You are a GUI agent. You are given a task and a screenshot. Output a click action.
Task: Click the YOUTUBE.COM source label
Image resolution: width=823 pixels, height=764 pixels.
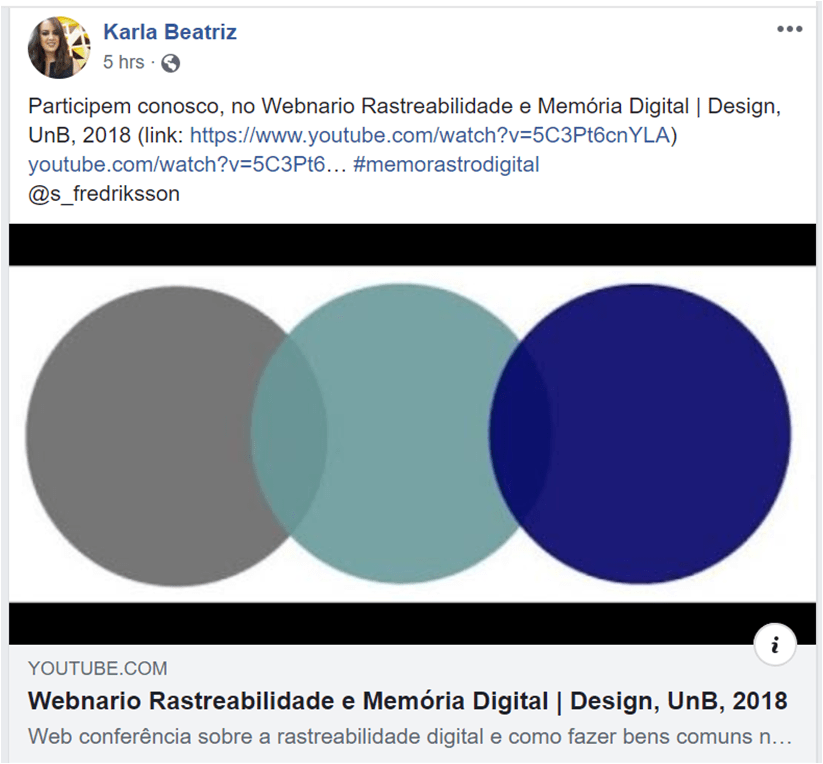[x=98, y=668]
